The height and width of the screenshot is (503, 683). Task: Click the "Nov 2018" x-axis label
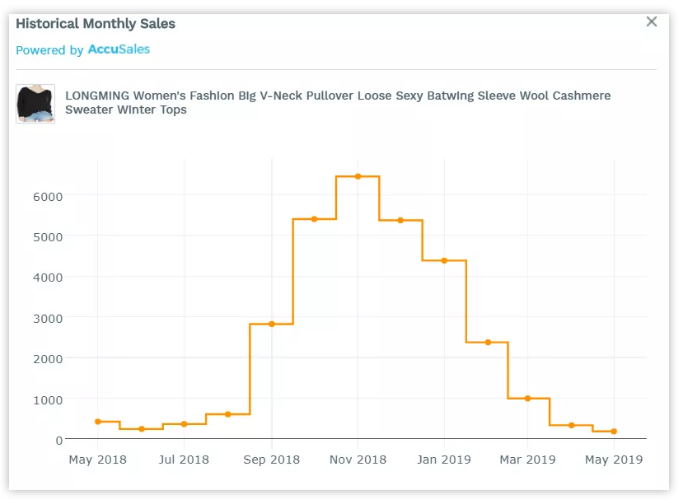point(358,460)
